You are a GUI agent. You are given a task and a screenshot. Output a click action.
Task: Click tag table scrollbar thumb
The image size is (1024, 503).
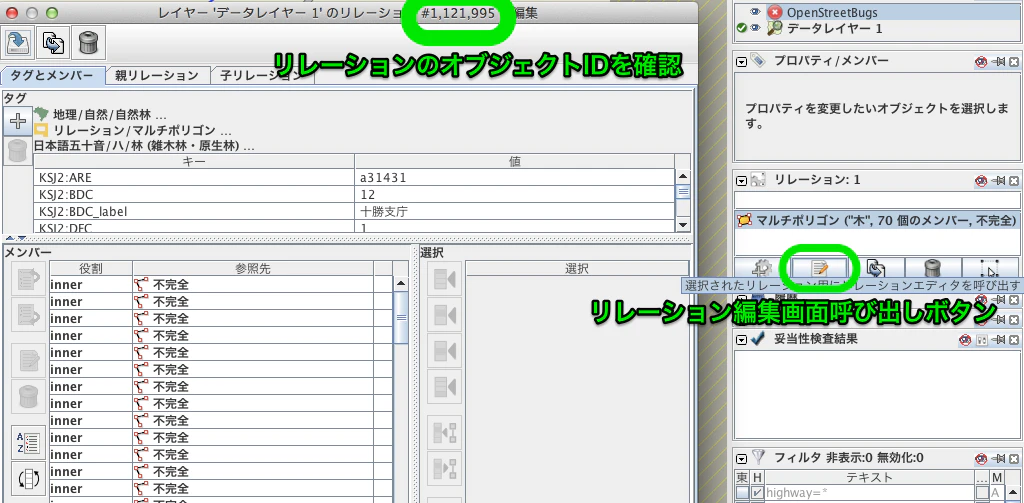(683, 192)
